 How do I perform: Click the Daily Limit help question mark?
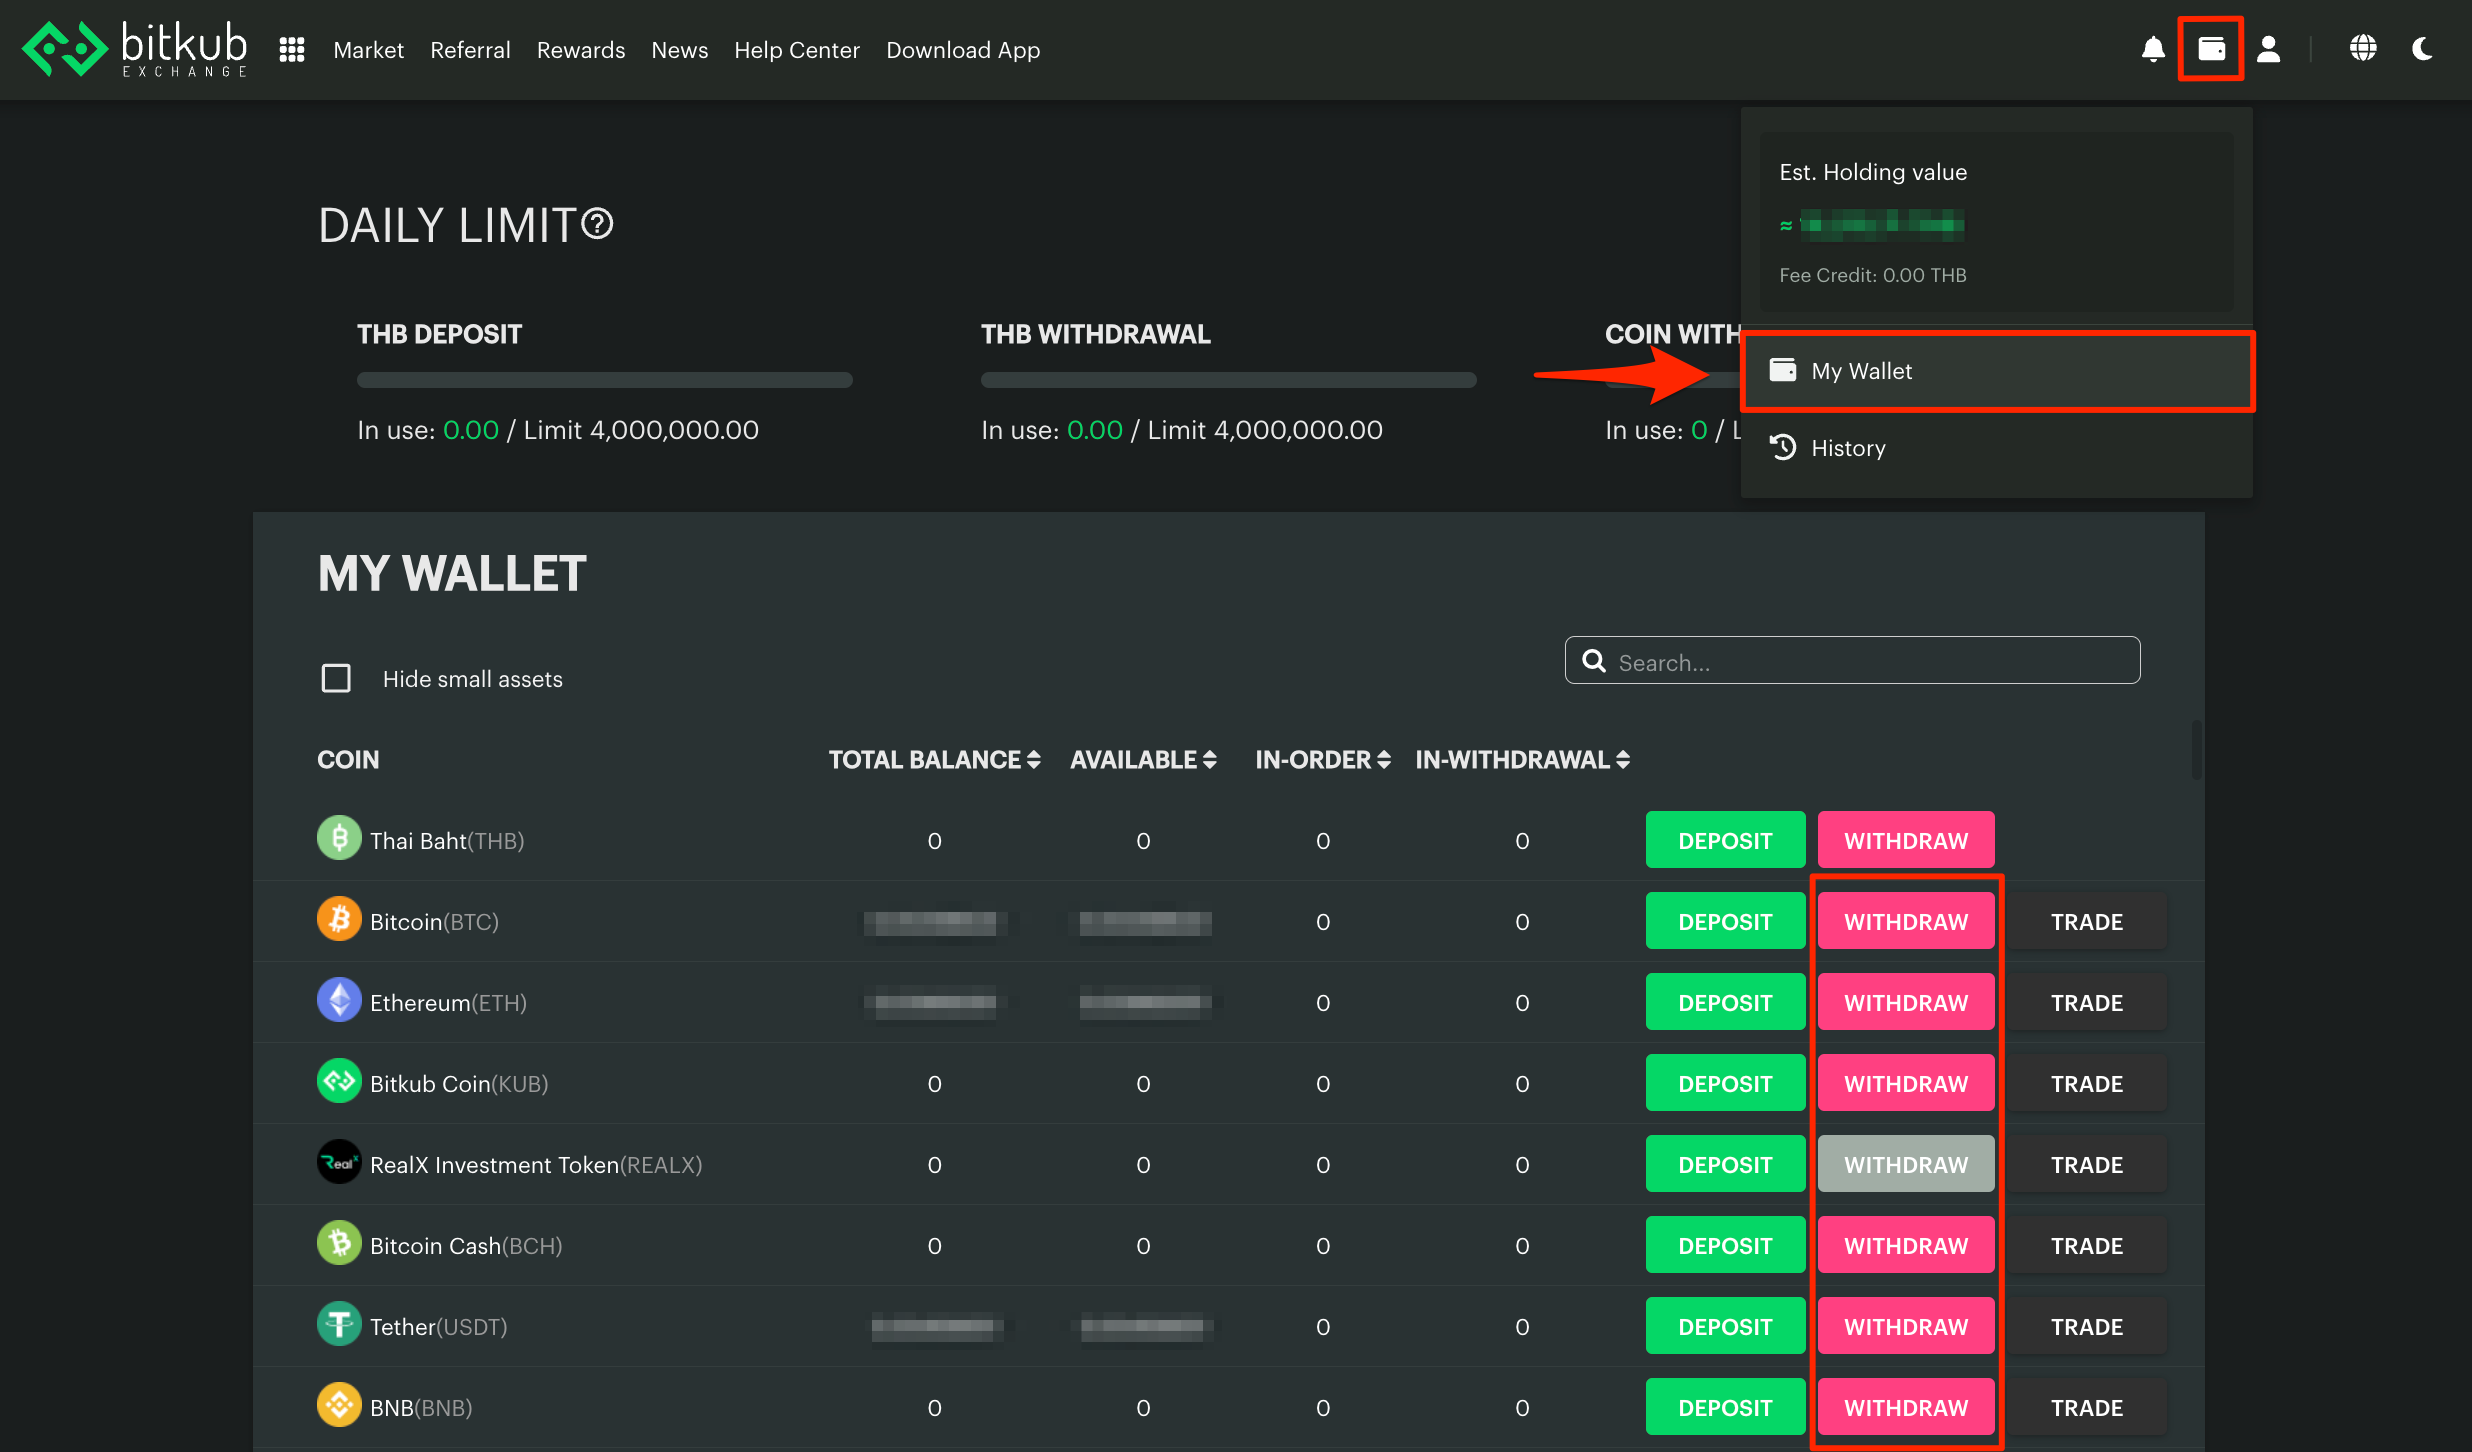point(597,224)
